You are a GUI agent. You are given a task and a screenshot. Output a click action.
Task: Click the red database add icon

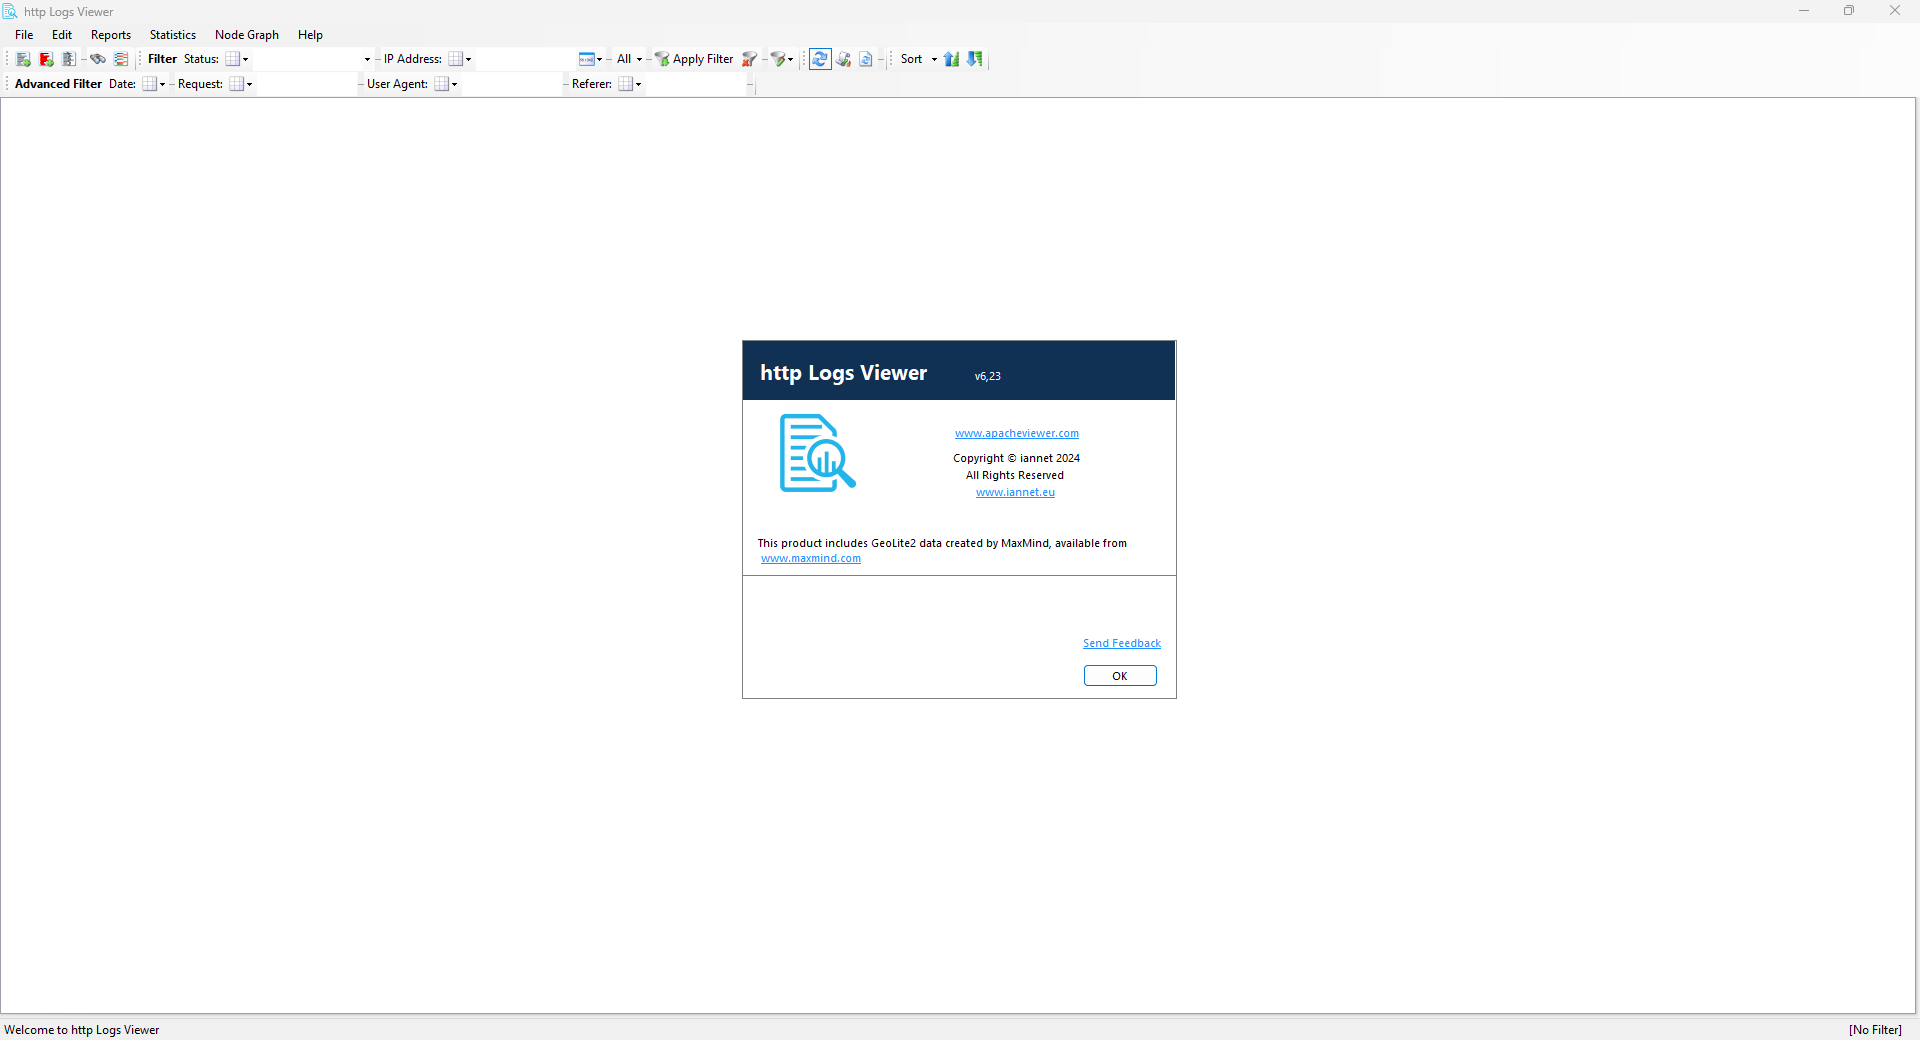(x=46, y=59)
